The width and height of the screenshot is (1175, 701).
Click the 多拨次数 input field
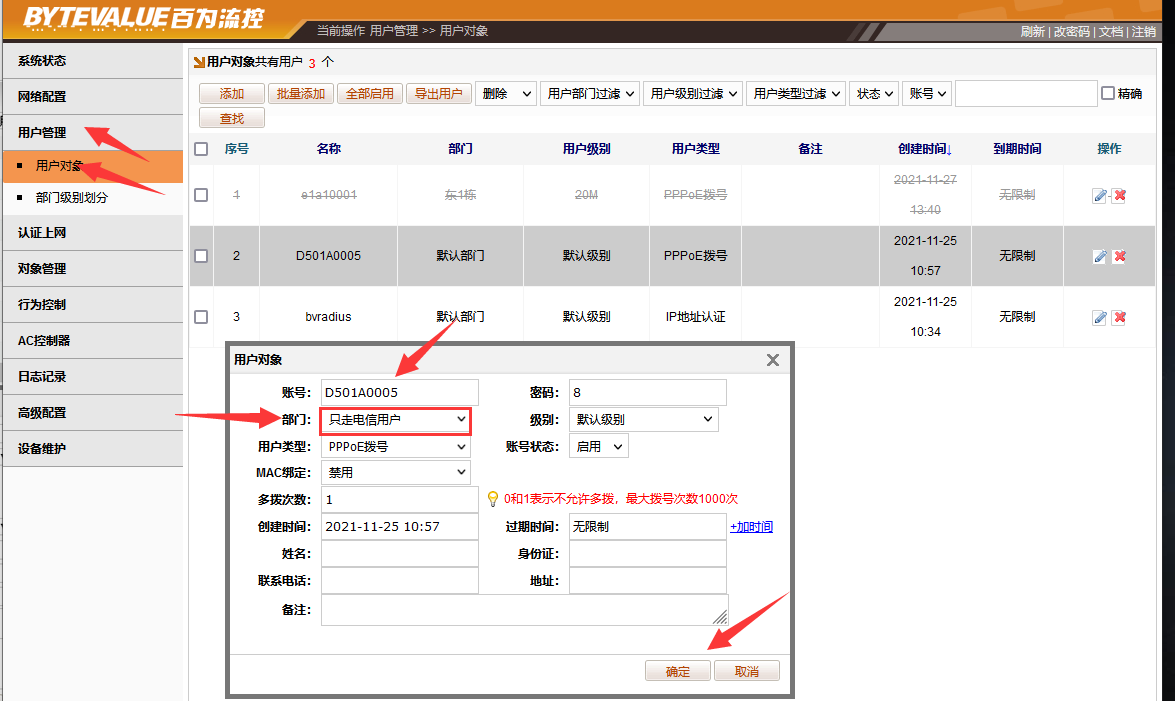(x=400, y=499)
